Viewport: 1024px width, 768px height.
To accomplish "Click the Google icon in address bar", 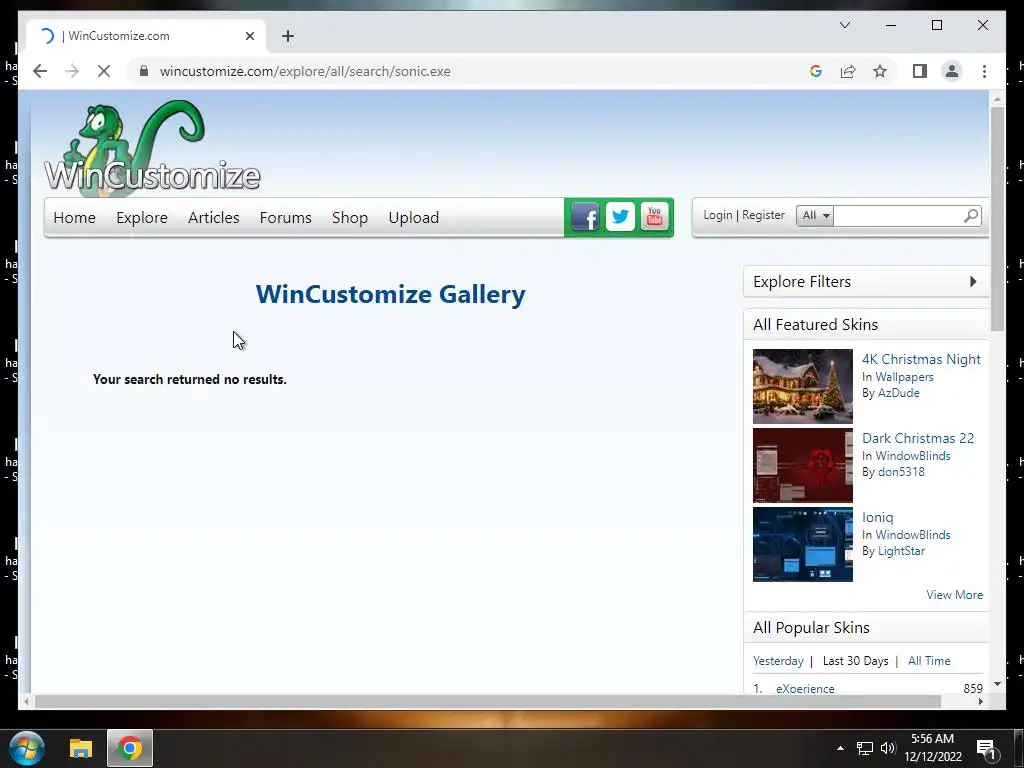I will tap(816, 71).
